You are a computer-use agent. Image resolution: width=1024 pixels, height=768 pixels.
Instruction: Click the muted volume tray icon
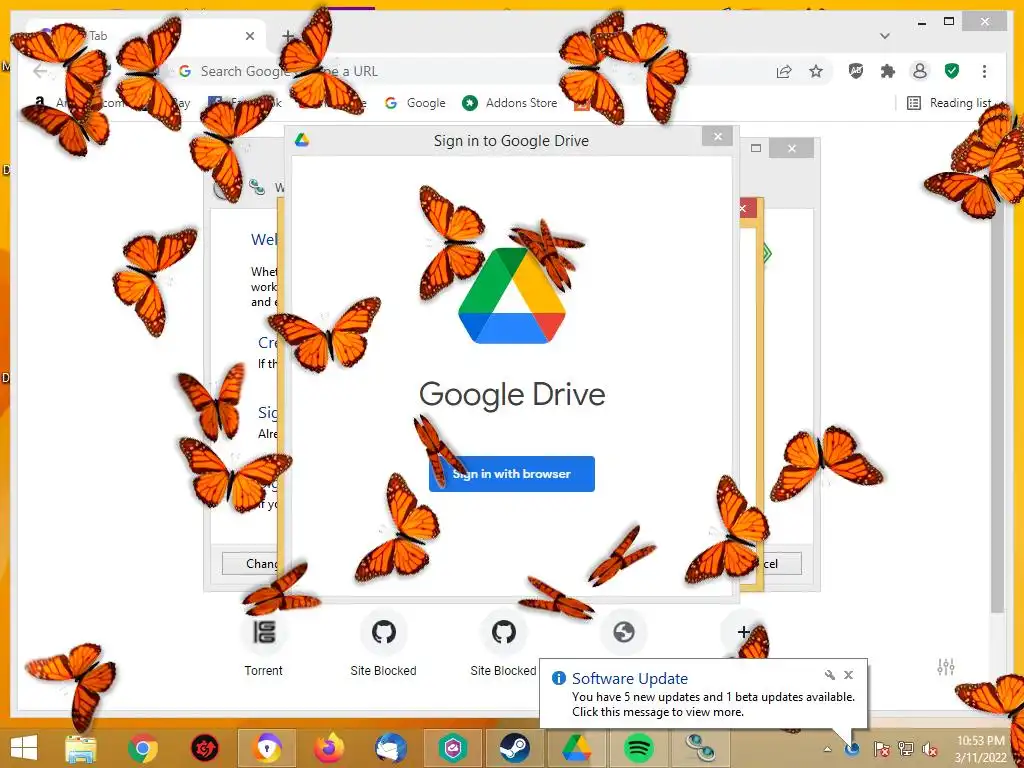pyautogui.click(x=929, y=748)
